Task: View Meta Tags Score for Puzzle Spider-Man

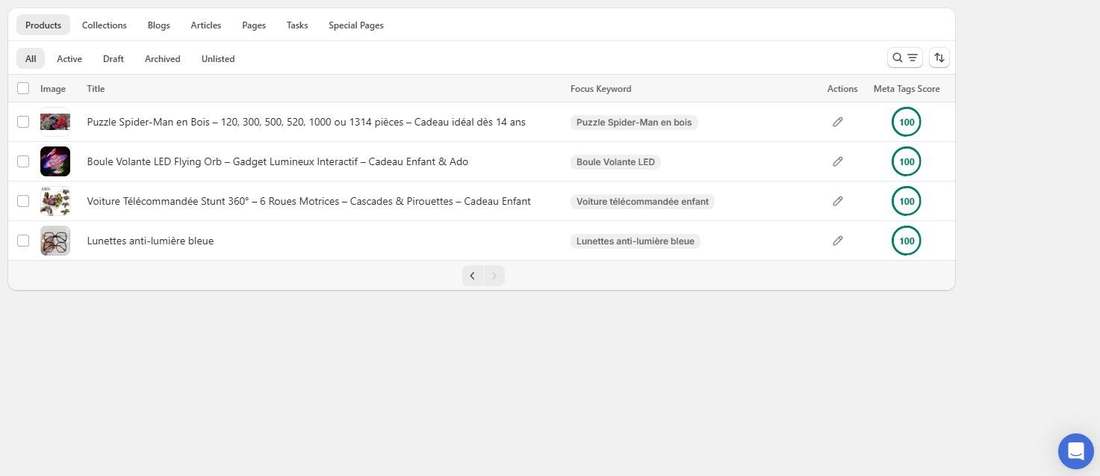Action: [x=906, y=122]
